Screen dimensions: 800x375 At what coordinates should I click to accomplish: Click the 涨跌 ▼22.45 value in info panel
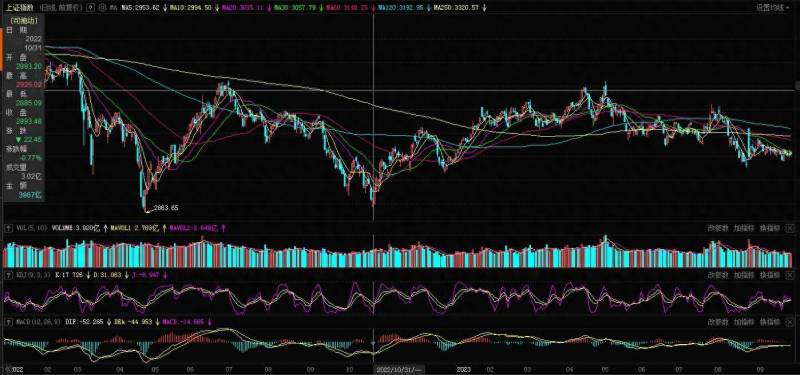(x=29, y=139)
